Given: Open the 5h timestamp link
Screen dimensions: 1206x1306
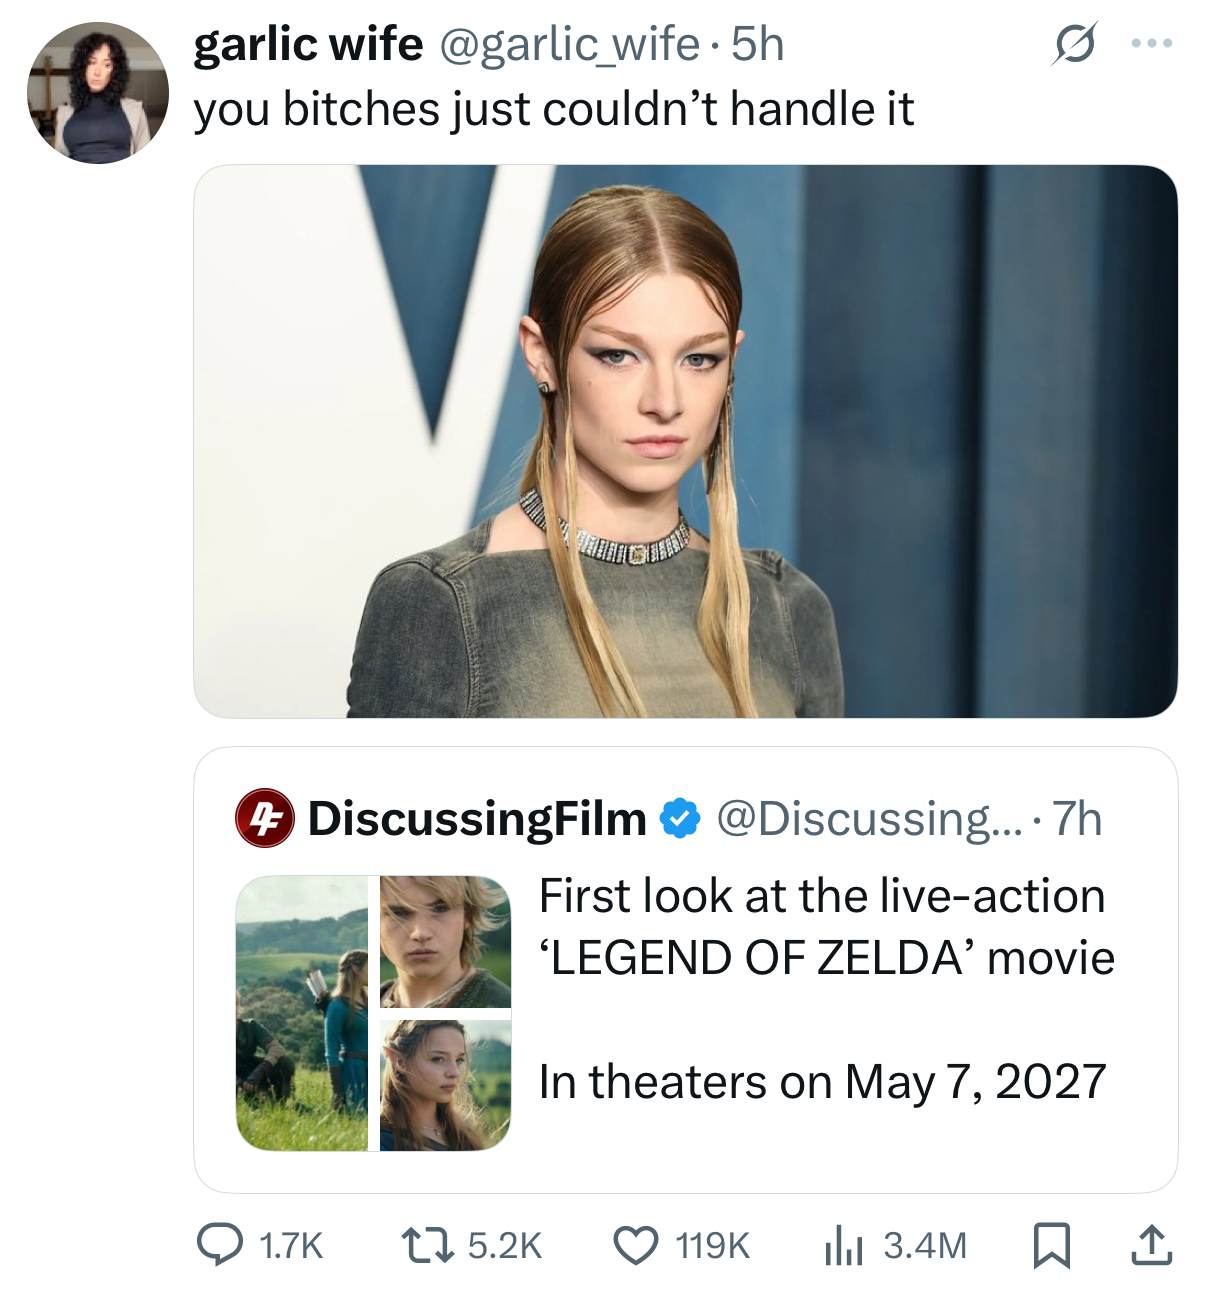Looking at the screenshot, I should pos(757,44).
